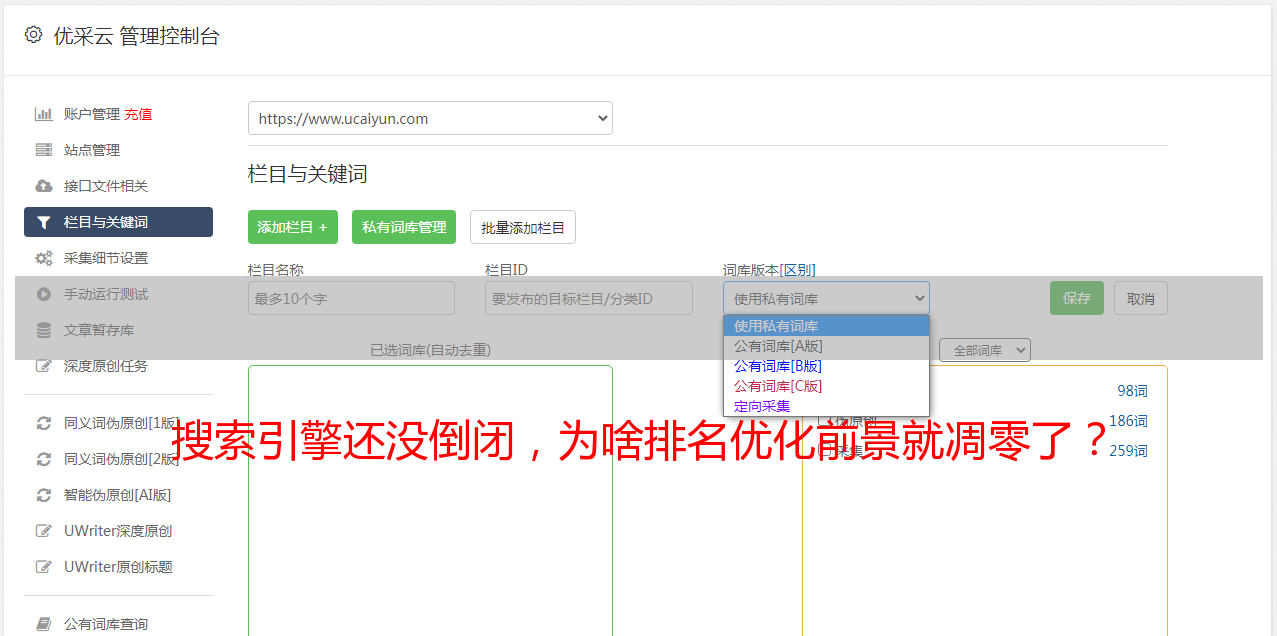The height and width of the screenshot is (636, 1277).
Task: Click the cloud upload icon for 接口文件相关
Action: coord(44,186)
